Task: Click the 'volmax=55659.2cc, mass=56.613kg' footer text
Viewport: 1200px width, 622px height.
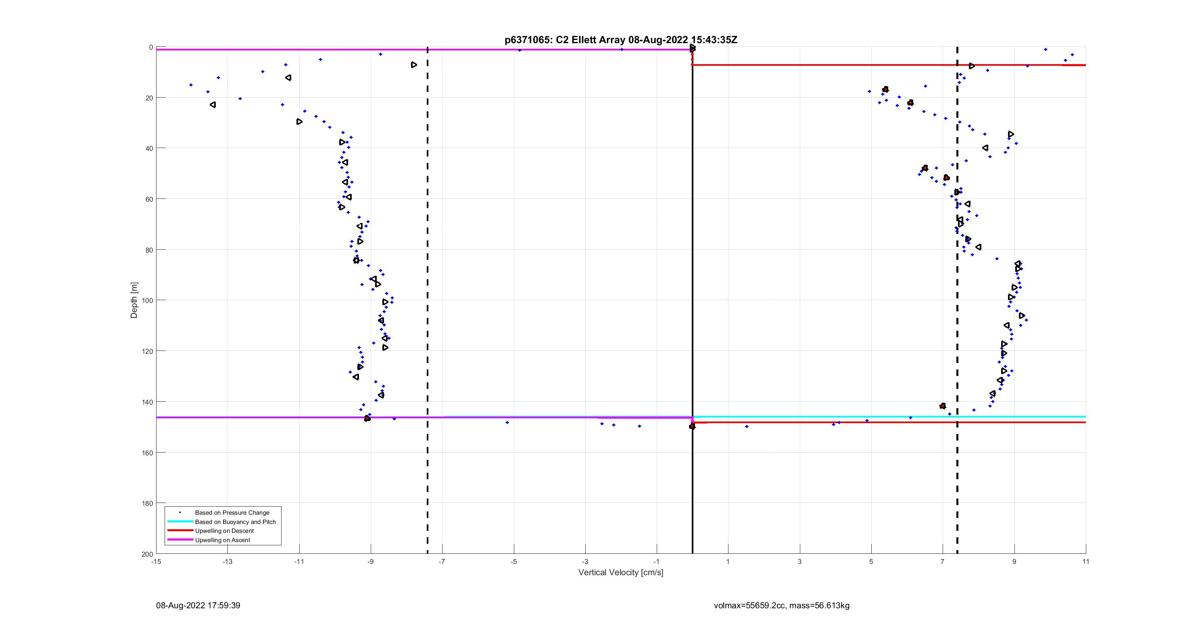Action: click(781, 605)
